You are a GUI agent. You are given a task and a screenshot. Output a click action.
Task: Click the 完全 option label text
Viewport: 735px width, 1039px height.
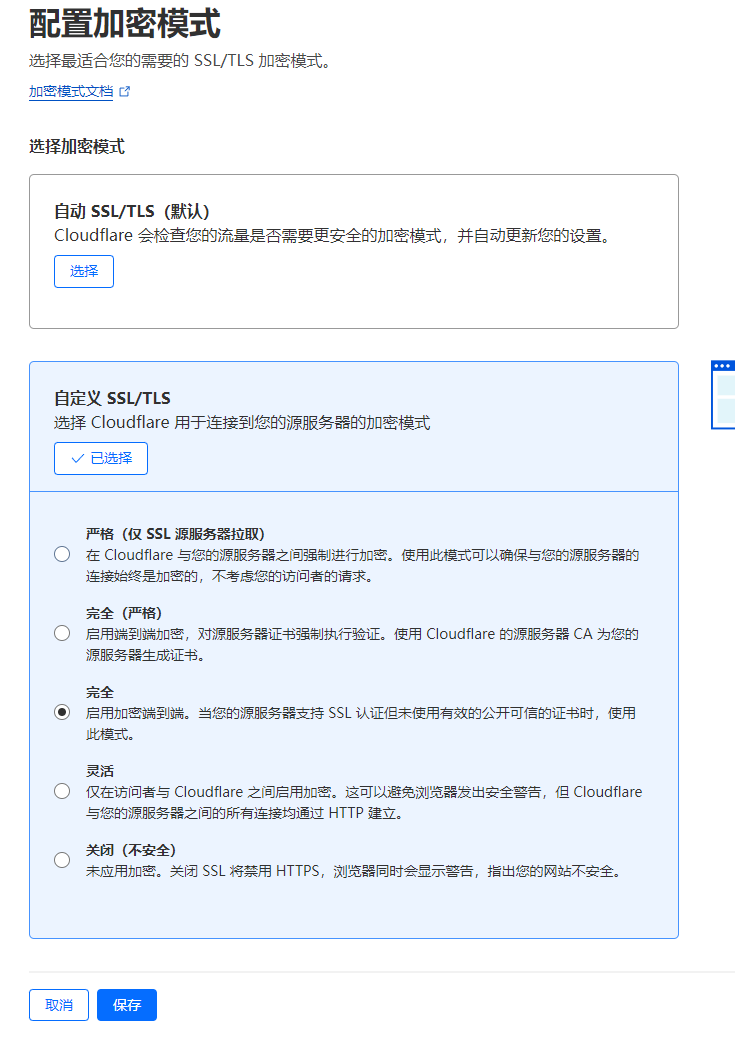100,692
